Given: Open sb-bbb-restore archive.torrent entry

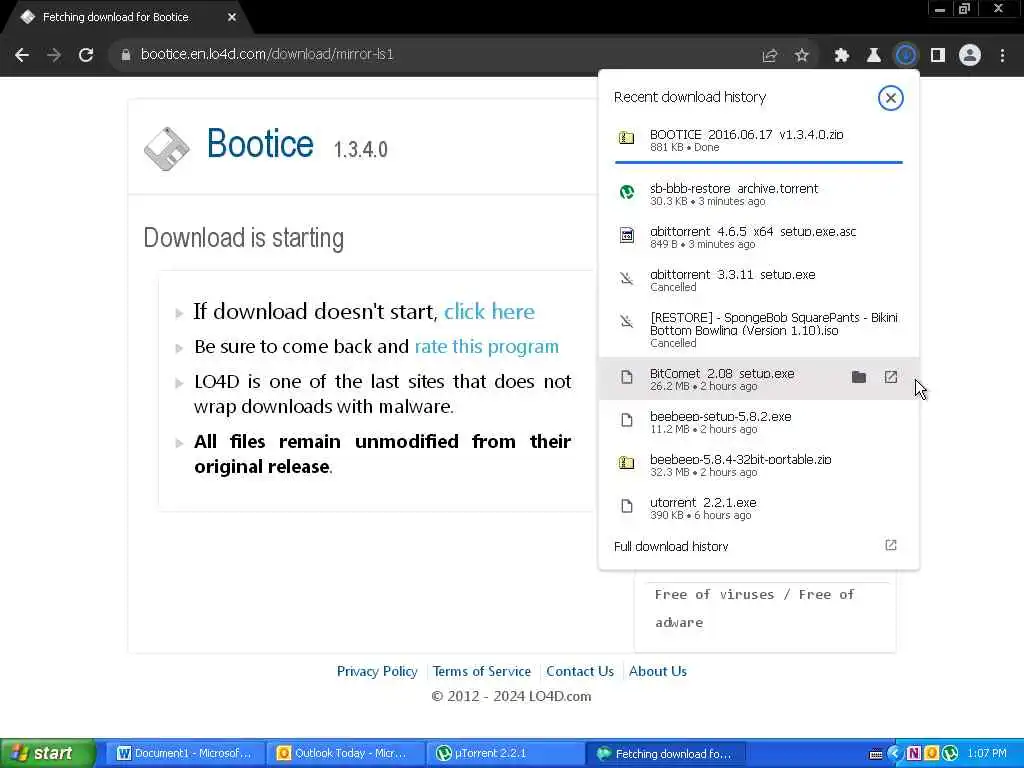Looking at the screenshot, I should point(759,194).
